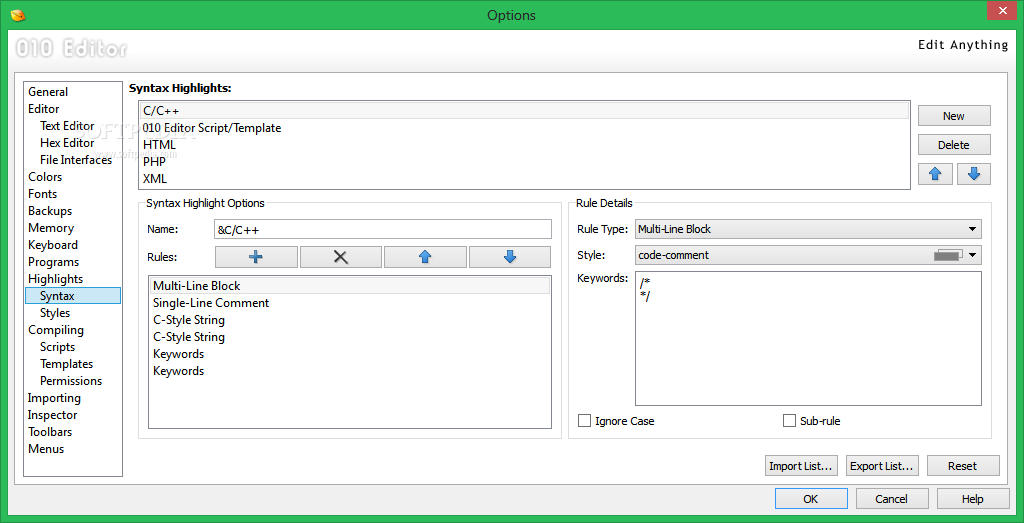Select the second Keywords rule
The image size is (1024, 523).
pyautogui.click(x=350, y=371)
